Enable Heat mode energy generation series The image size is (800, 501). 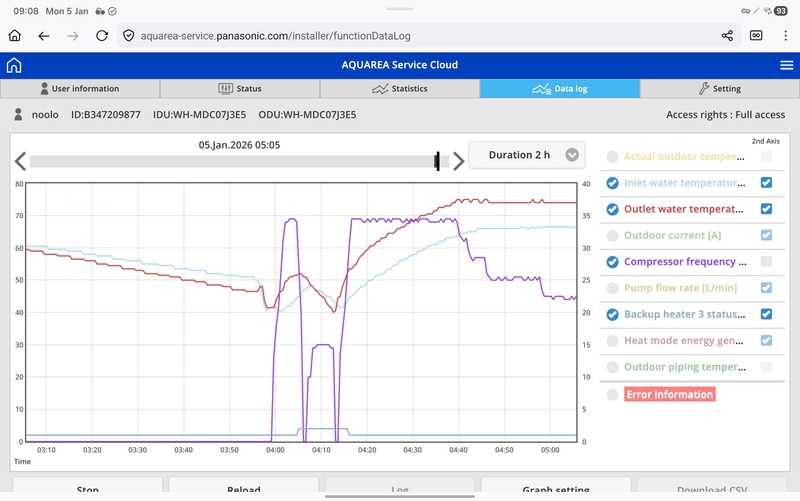pyautogui.click(x=612, y=341)
